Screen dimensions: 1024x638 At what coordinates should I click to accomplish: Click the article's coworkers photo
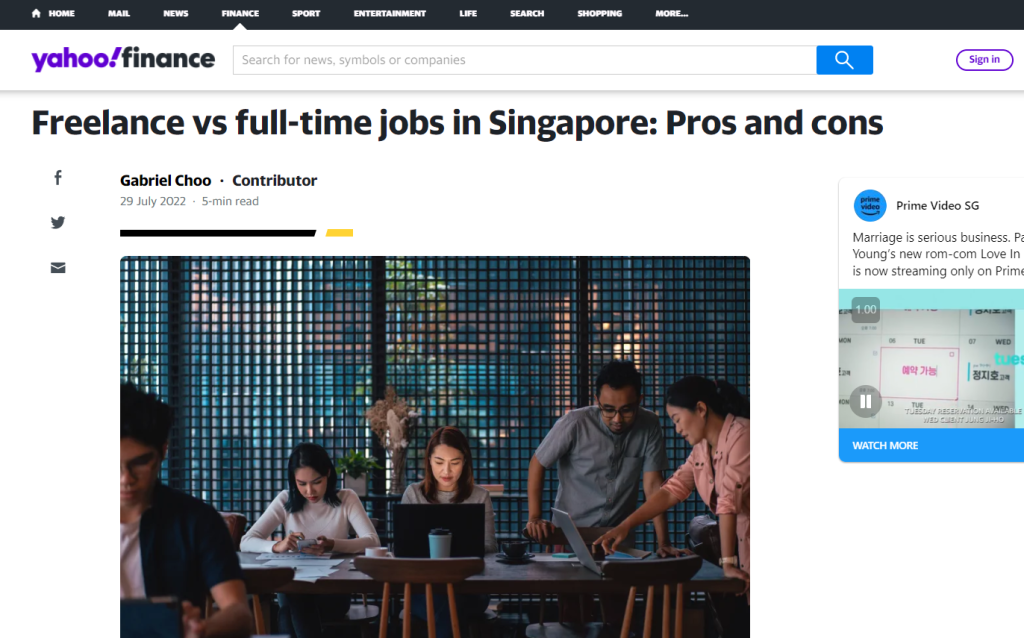435,447
